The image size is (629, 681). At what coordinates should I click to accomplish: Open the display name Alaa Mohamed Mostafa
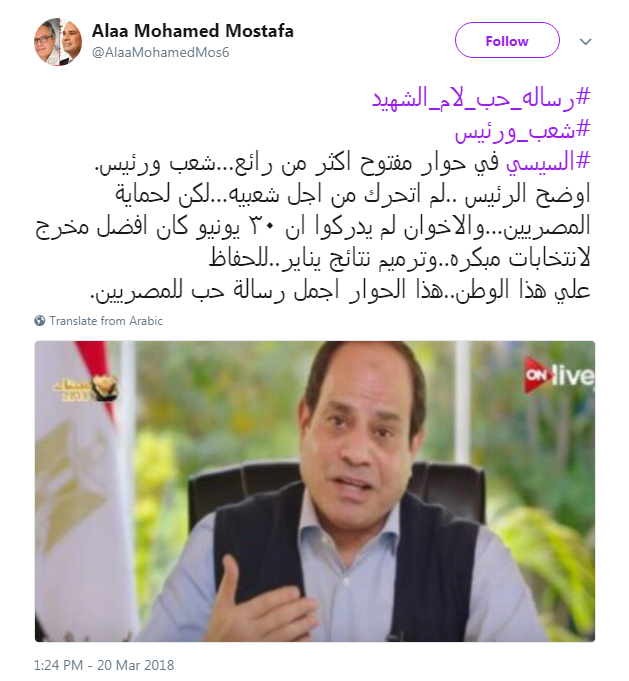click(193, 31)
